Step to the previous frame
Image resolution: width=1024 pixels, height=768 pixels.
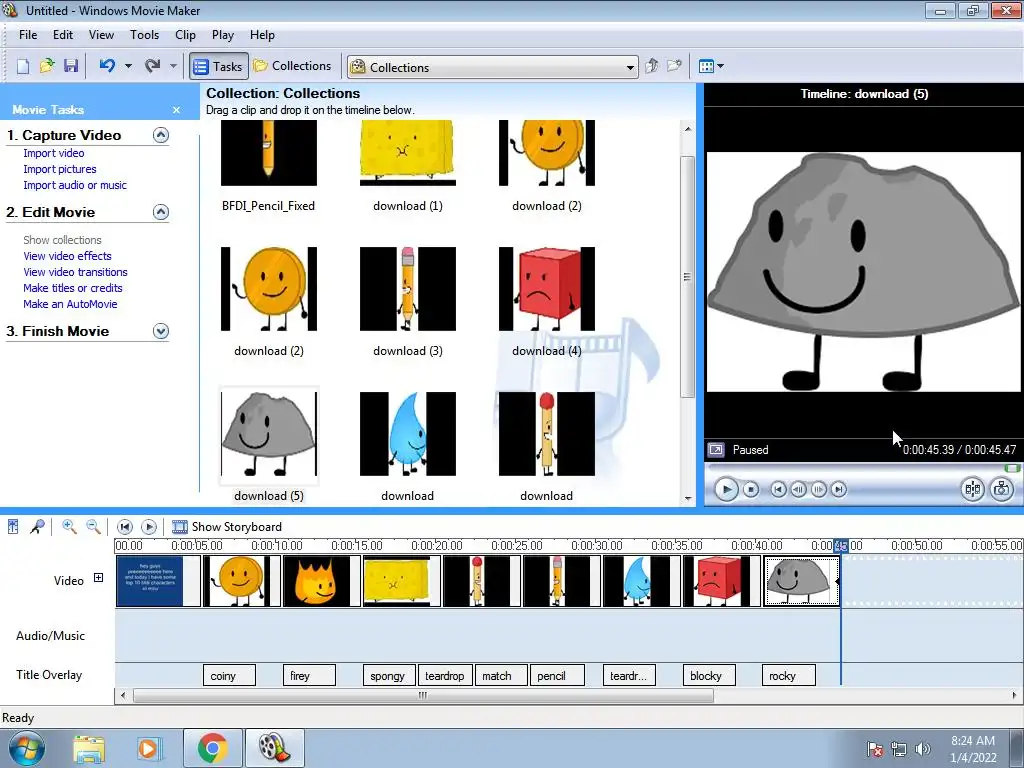coord(798,489)
